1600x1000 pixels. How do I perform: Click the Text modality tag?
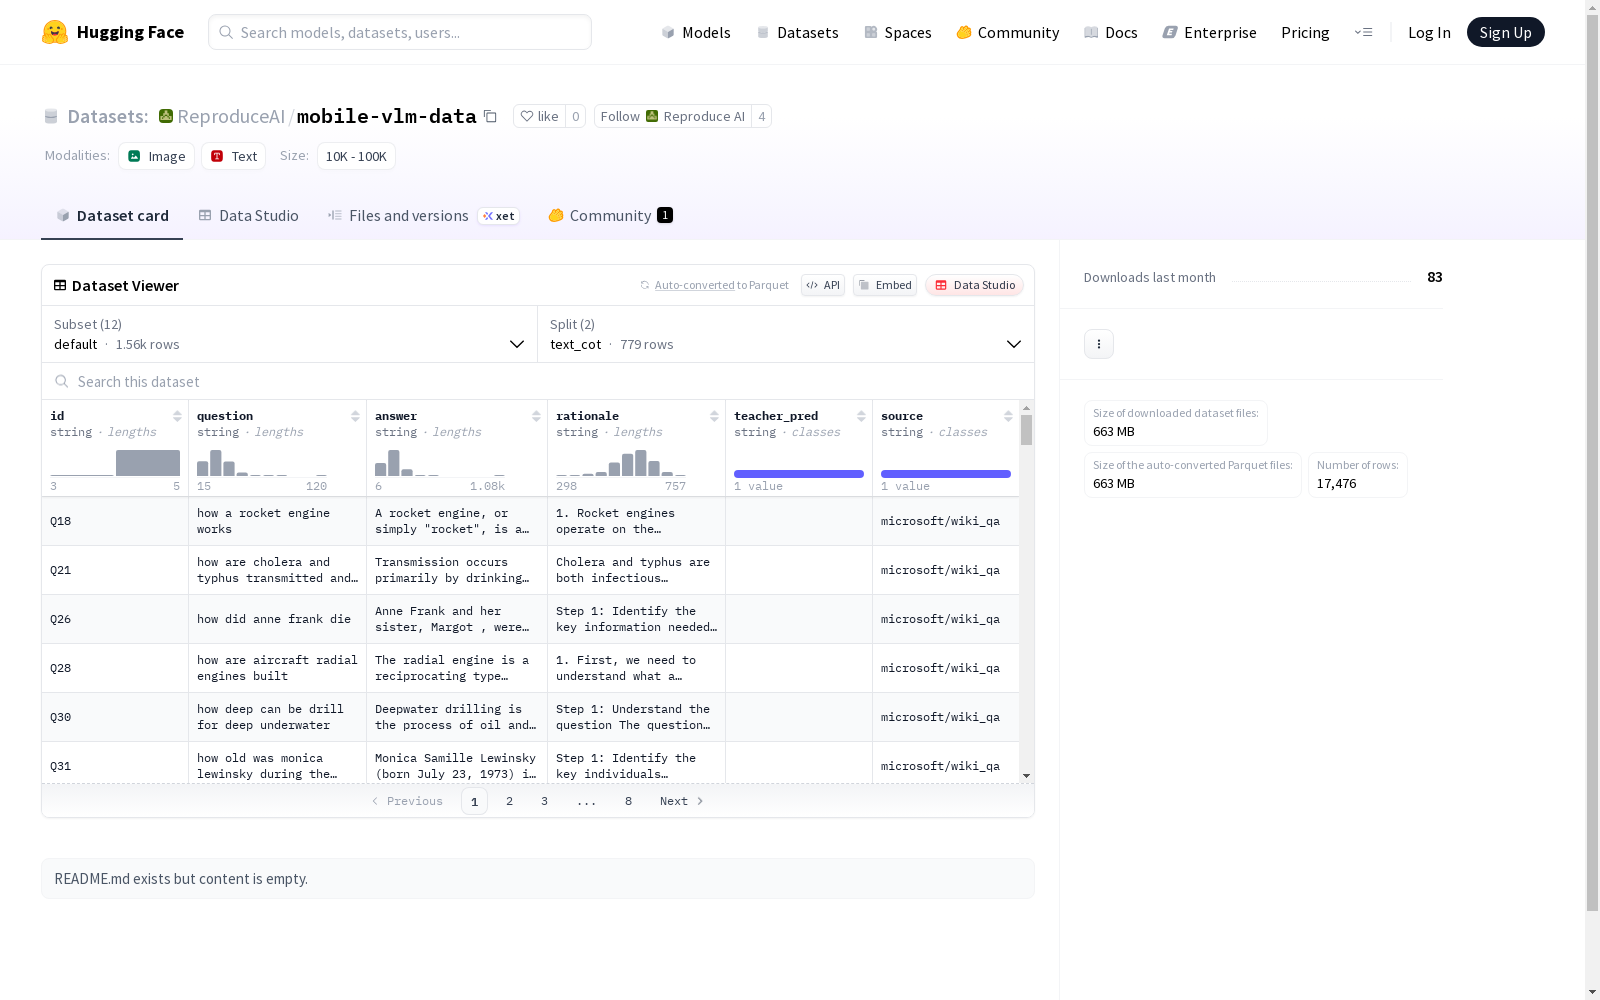click(234, 156)
